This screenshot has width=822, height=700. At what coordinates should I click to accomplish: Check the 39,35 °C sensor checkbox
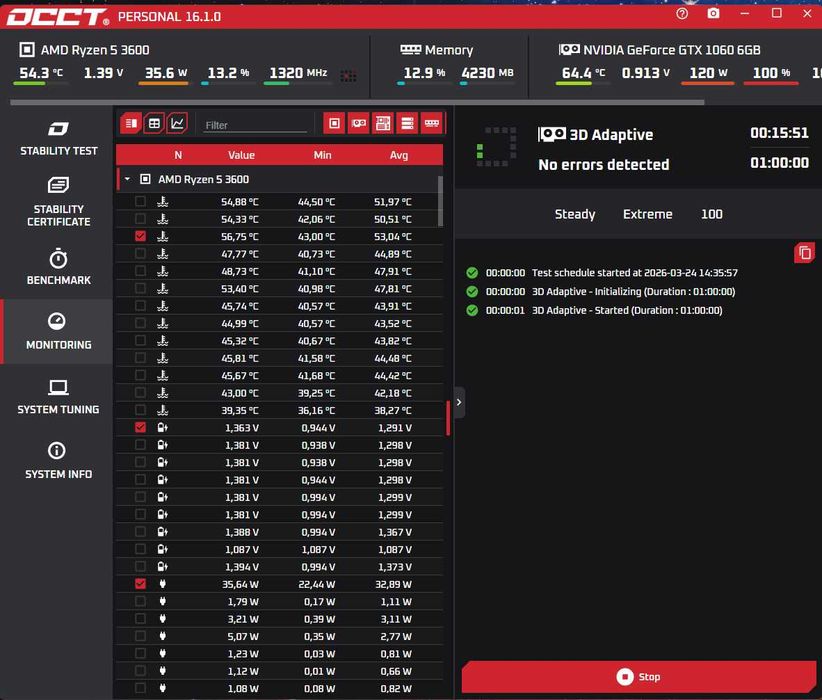tap(140, 410)
